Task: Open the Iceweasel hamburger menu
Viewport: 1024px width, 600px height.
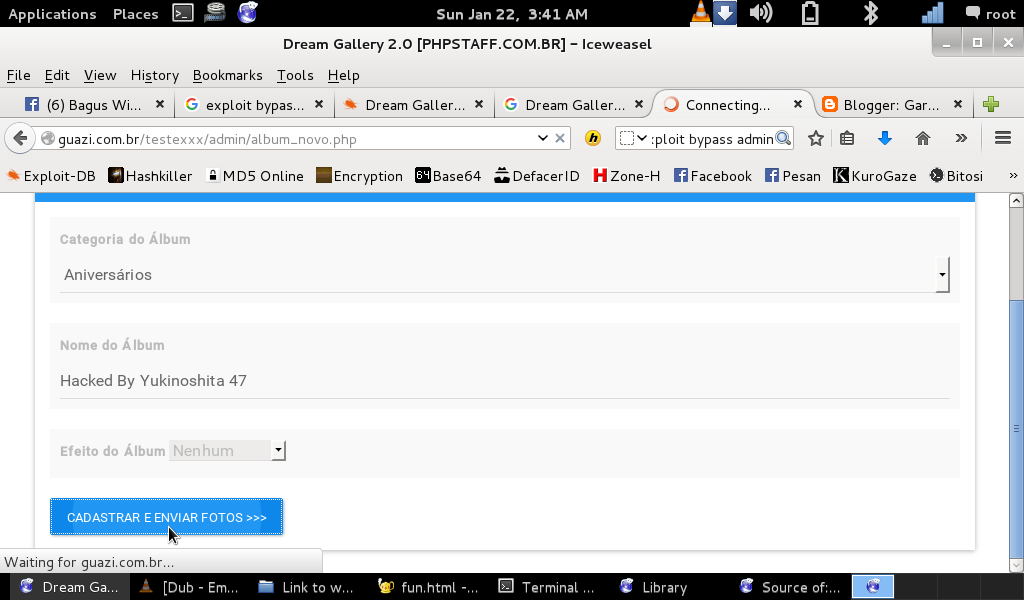Action: pos(1000,138)
